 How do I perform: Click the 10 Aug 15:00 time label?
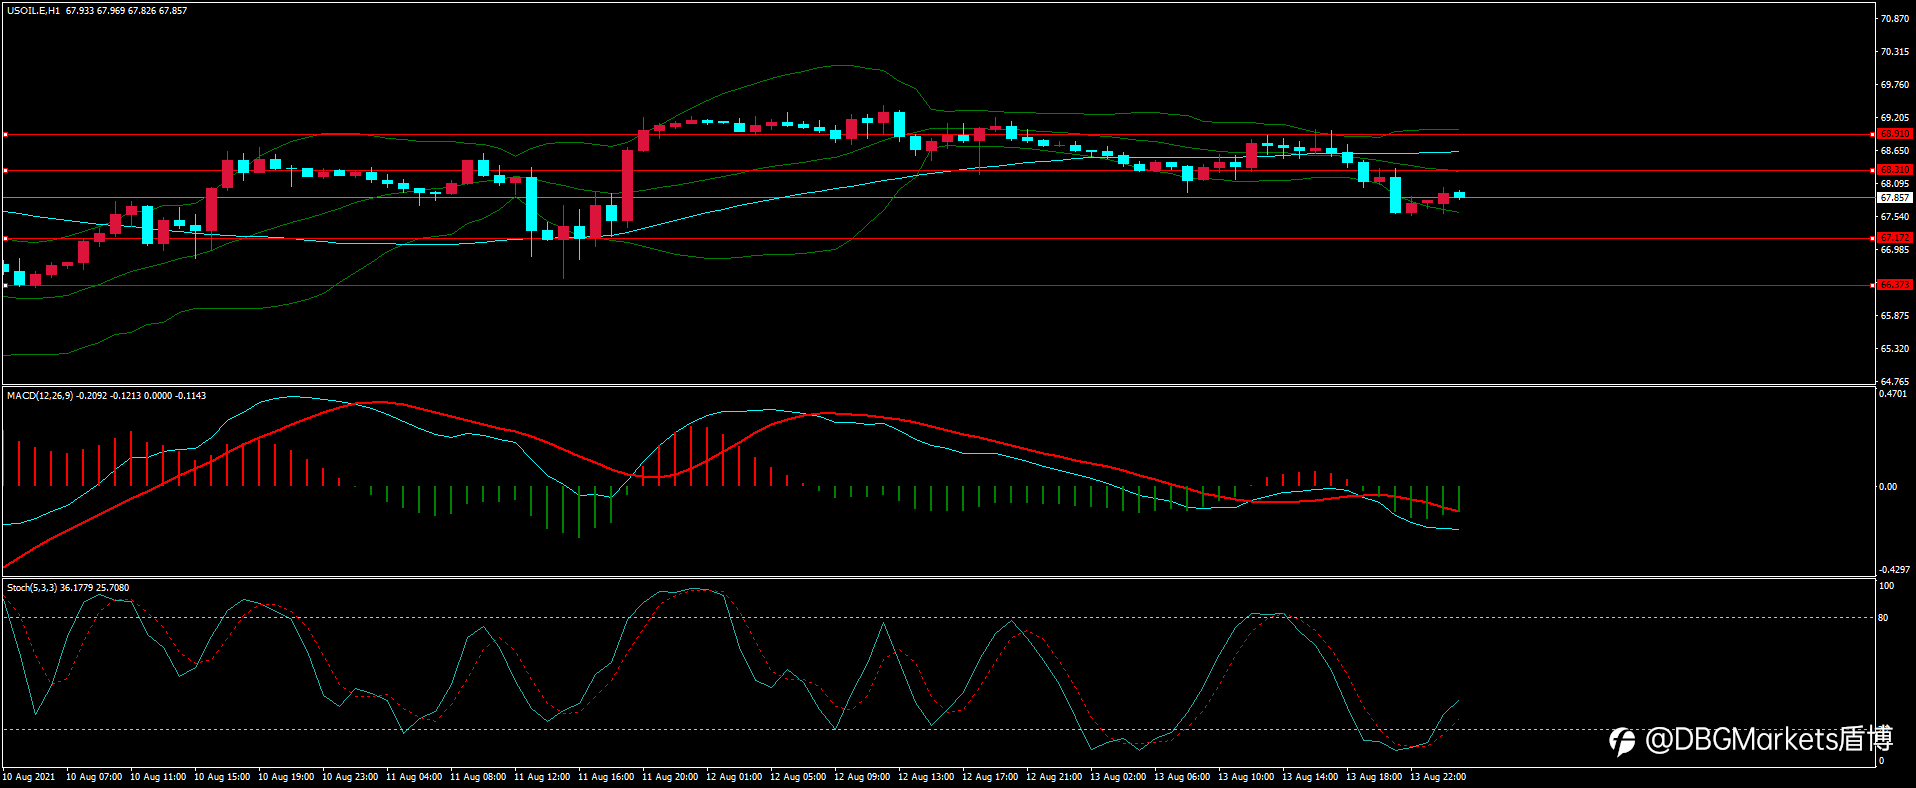coord(222,777)
